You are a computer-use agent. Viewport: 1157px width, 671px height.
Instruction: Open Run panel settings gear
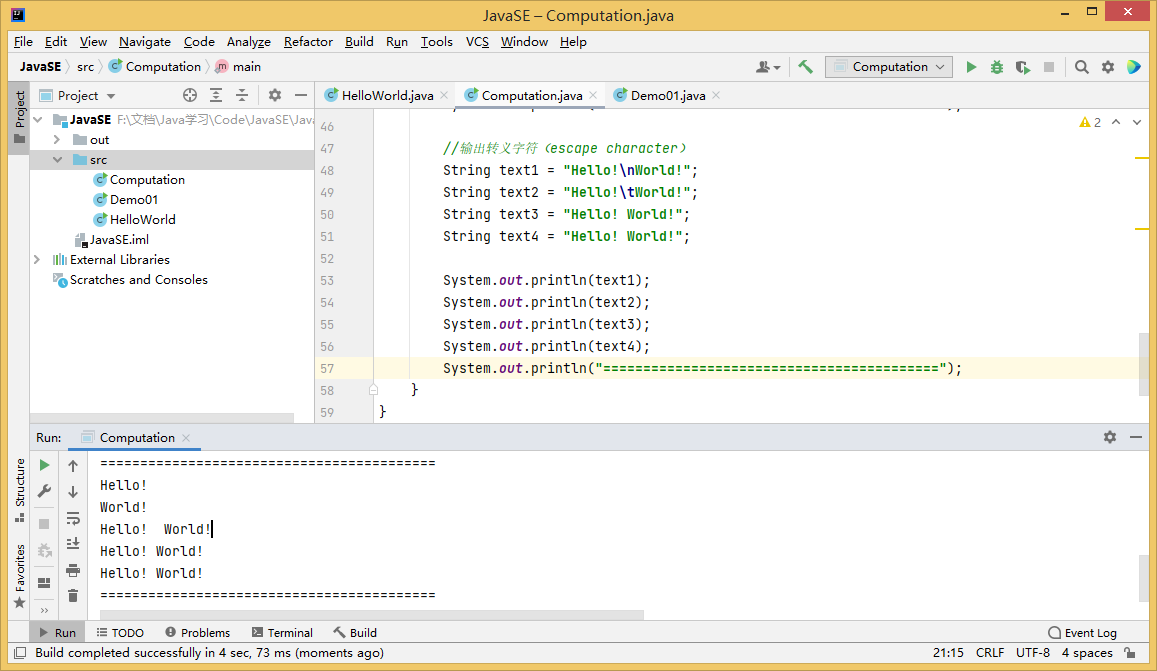1110,437
